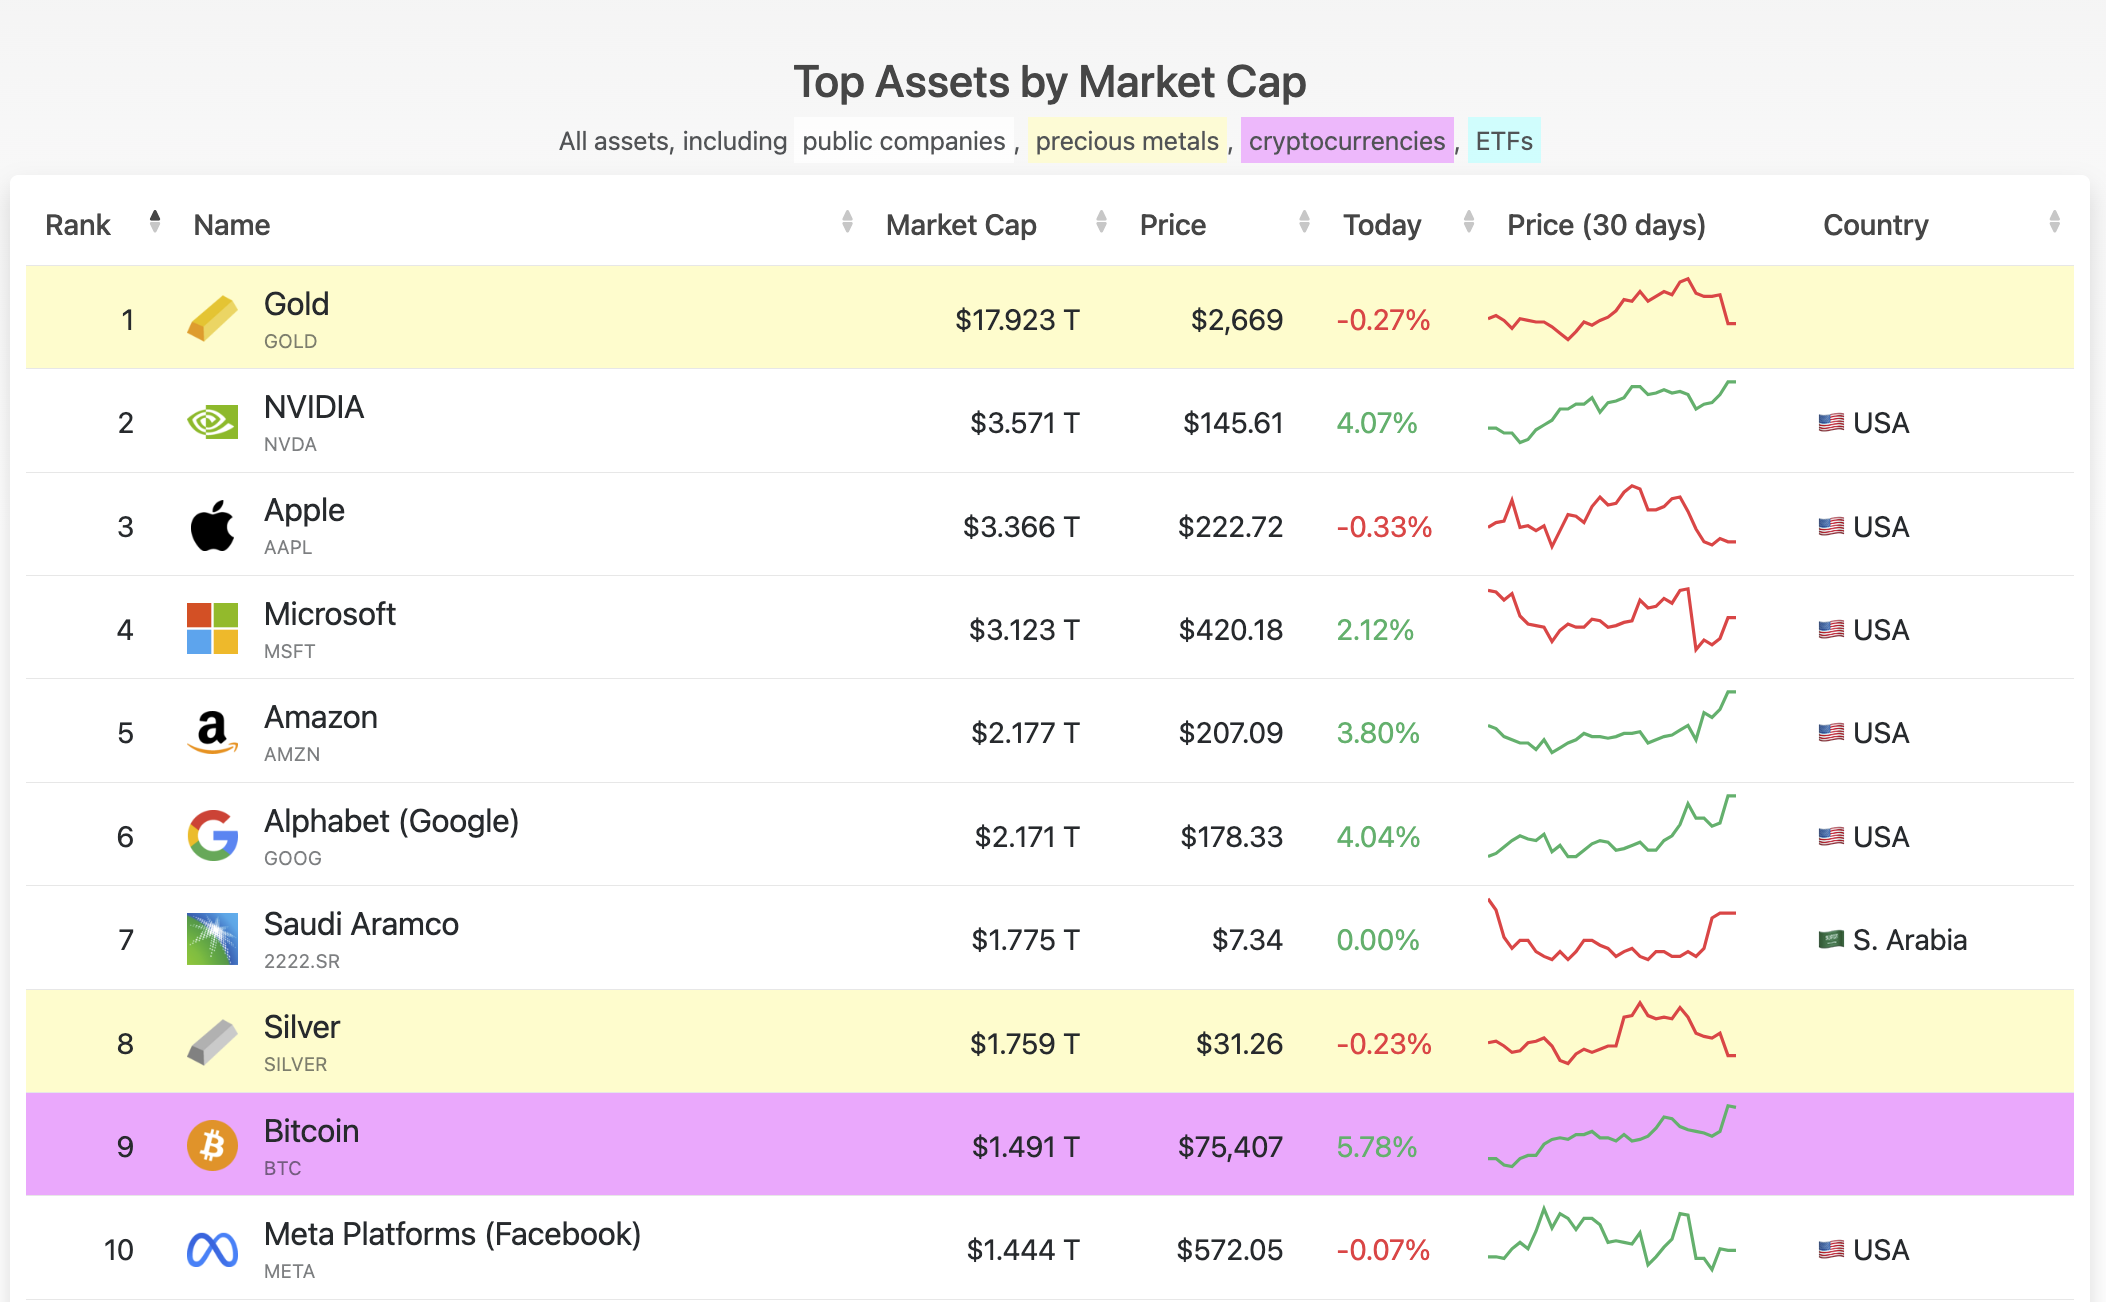Click Amazon today change 3.80%

pyautogui.click(x=1378, y=733)
